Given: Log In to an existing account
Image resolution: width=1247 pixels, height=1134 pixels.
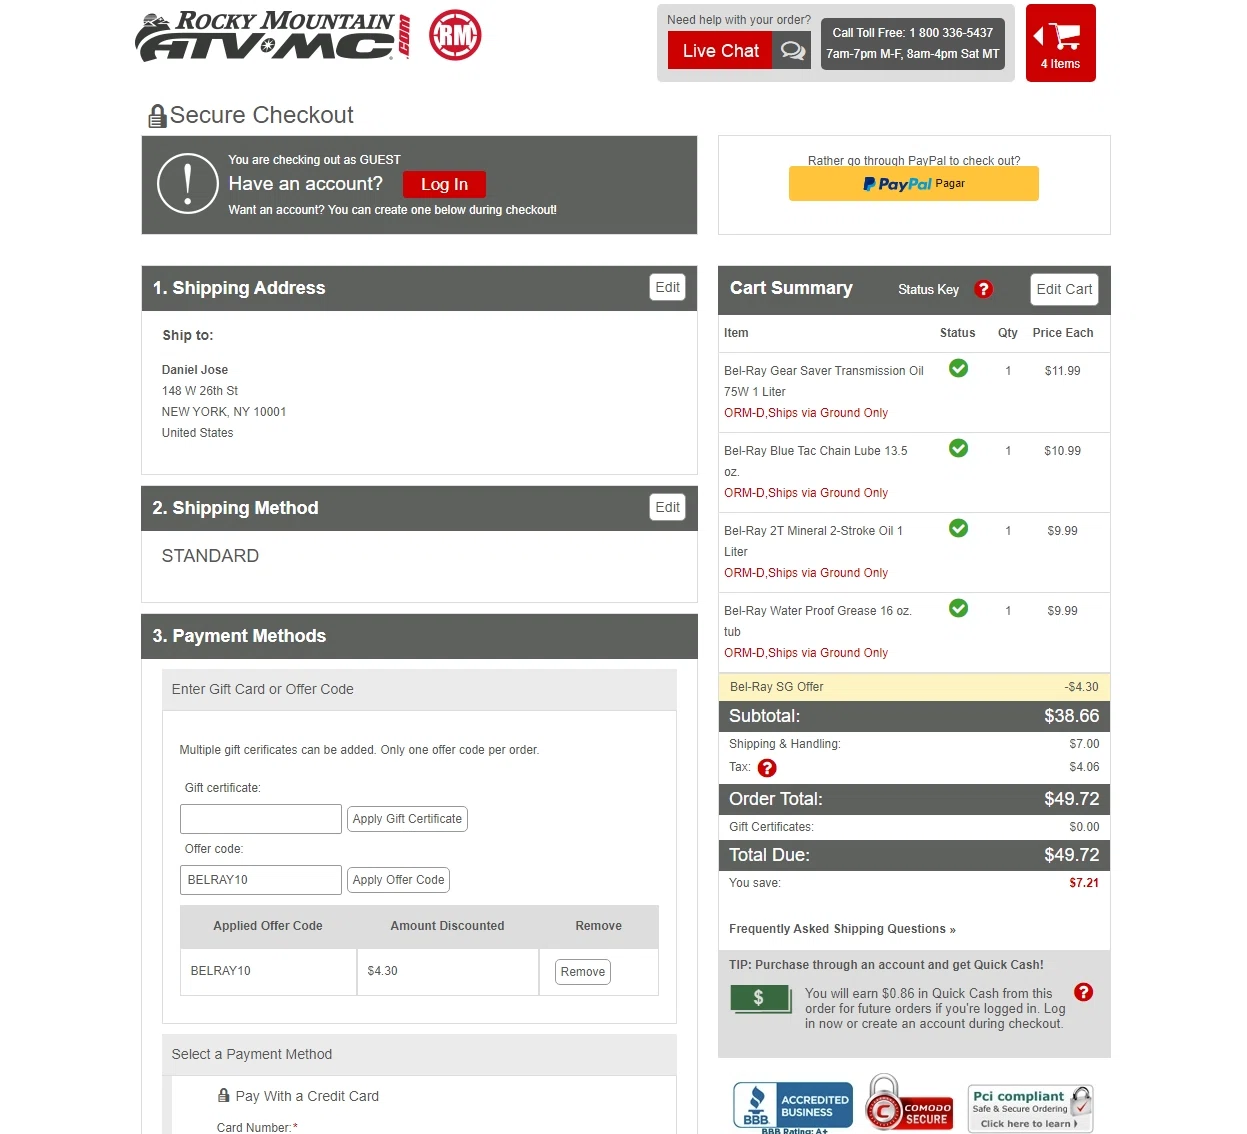Looking at the screenshot, I should click(x=444, y=184).
